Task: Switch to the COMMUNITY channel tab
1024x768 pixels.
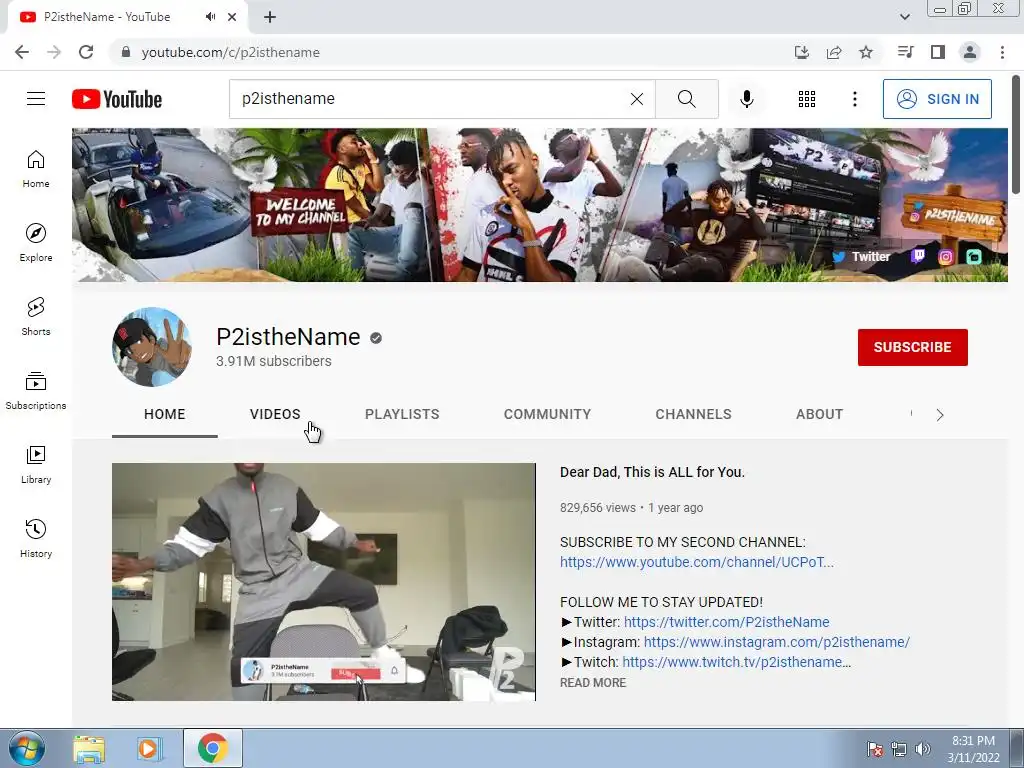Action: click(x=547, y=414)
